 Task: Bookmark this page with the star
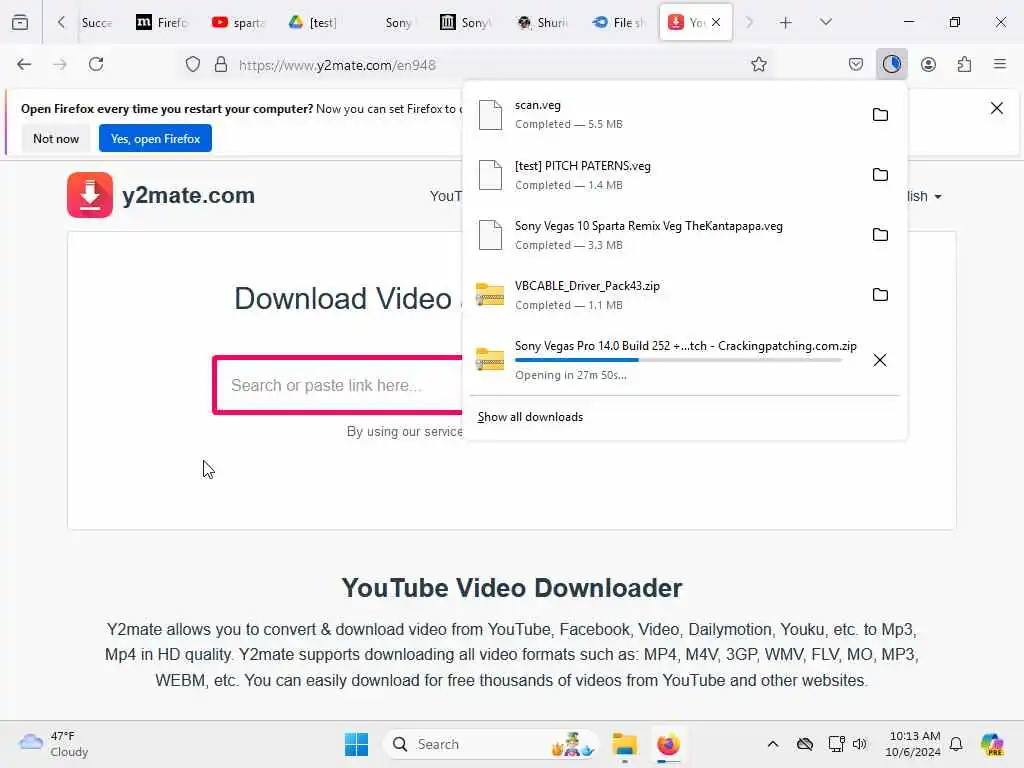[x=758, y=64]
